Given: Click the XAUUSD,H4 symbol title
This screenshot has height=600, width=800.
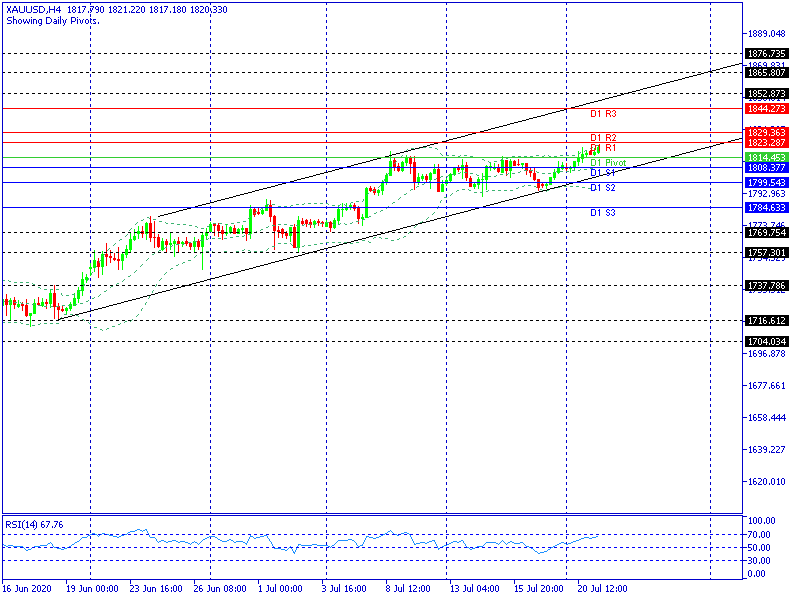Looking at the screenshot, I should pos(32,9).
